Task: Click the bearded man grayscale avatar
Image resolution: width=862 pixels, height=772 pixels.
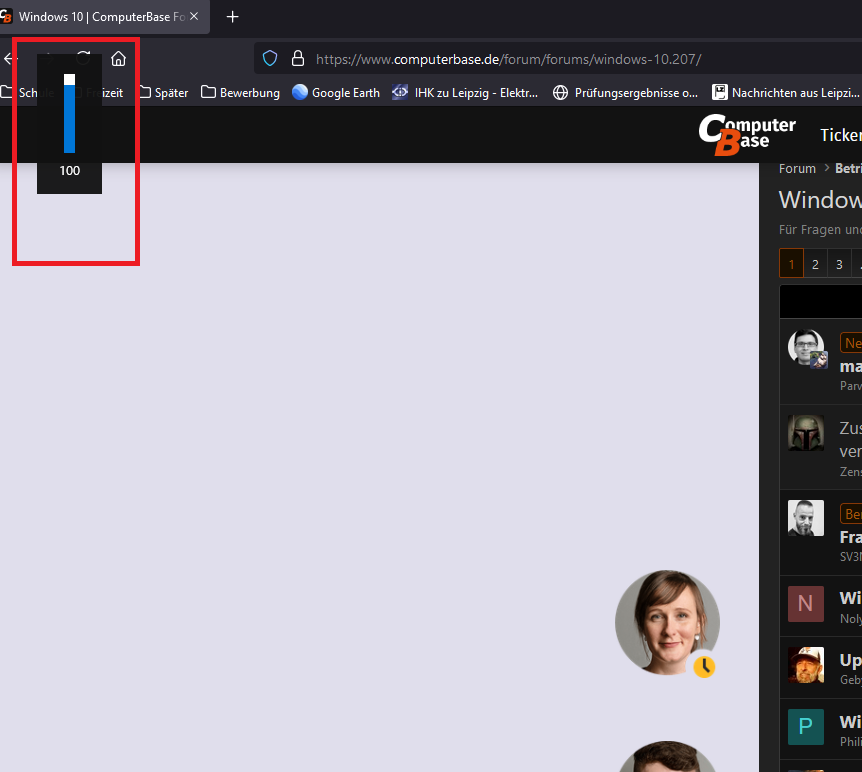Action: click(x=806, y=518)
